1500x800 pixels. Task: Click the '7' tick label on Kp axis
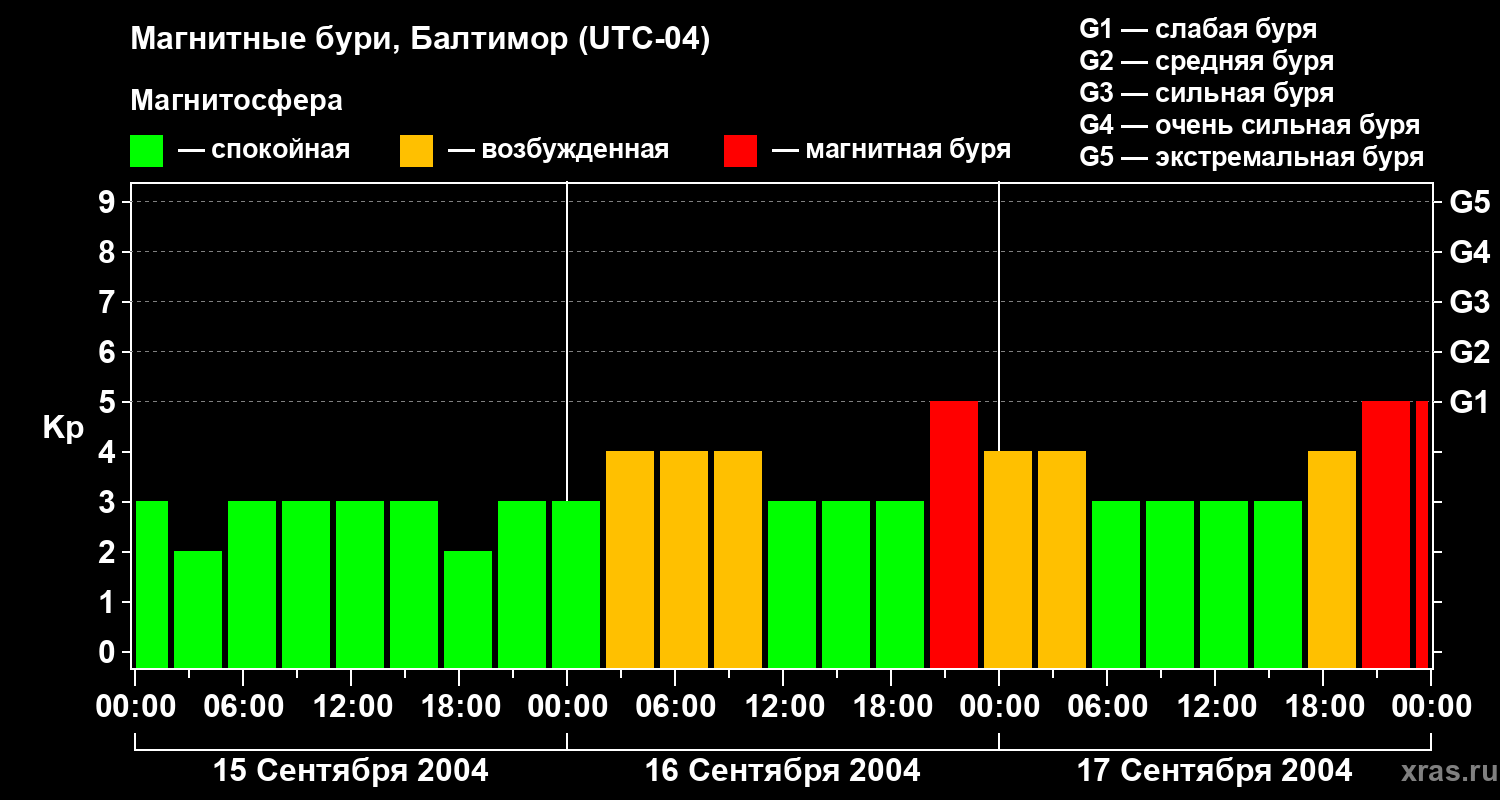[x=109, y=302]
